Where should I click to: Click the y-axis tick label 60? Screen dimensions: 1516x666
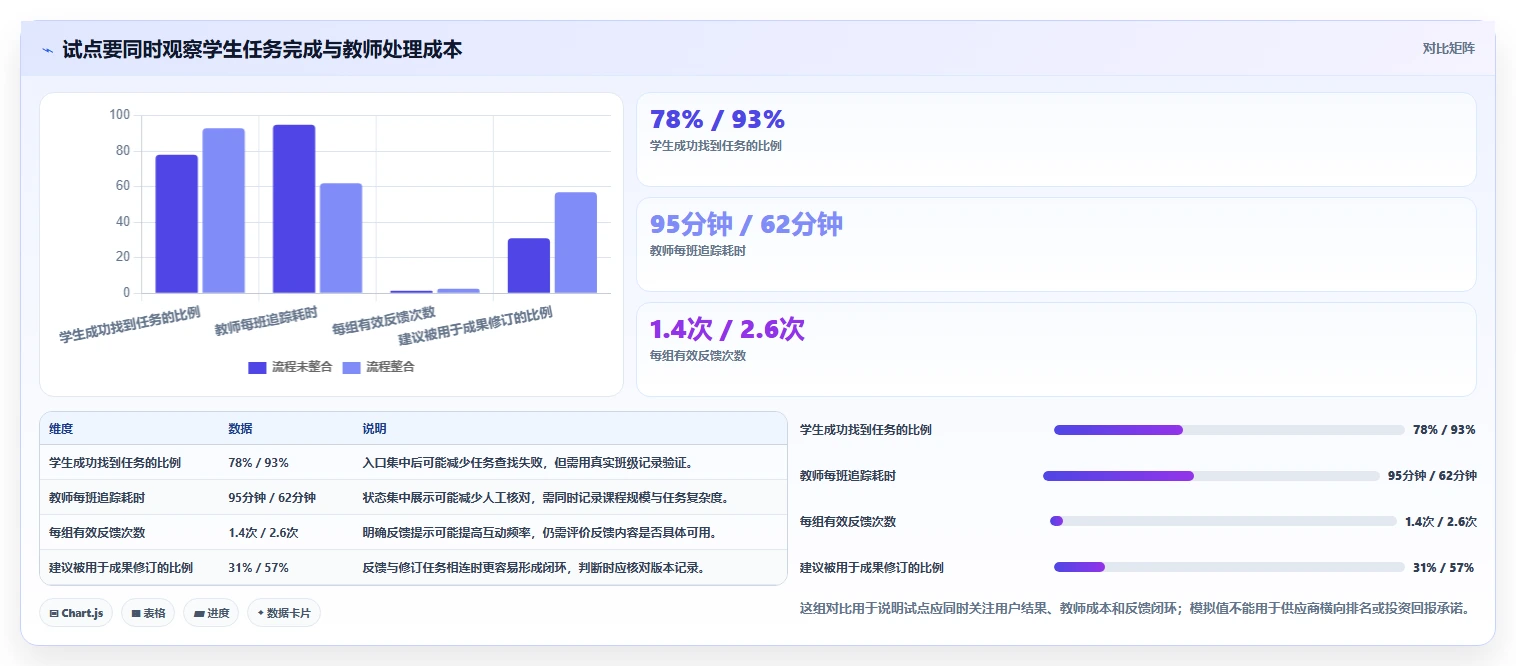point(123,186)
